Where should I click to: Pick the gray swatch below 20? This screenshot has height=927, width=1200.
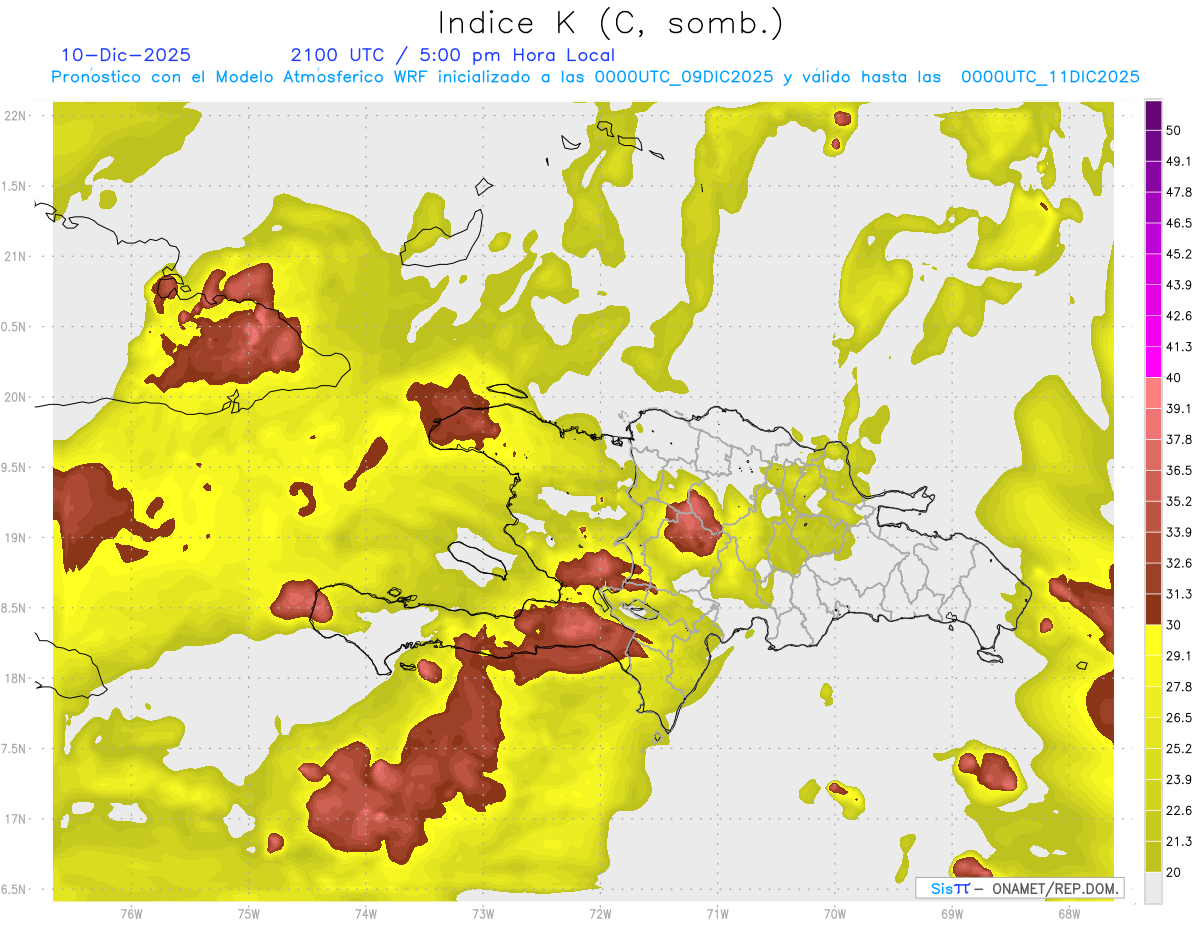pos(1153,888)
